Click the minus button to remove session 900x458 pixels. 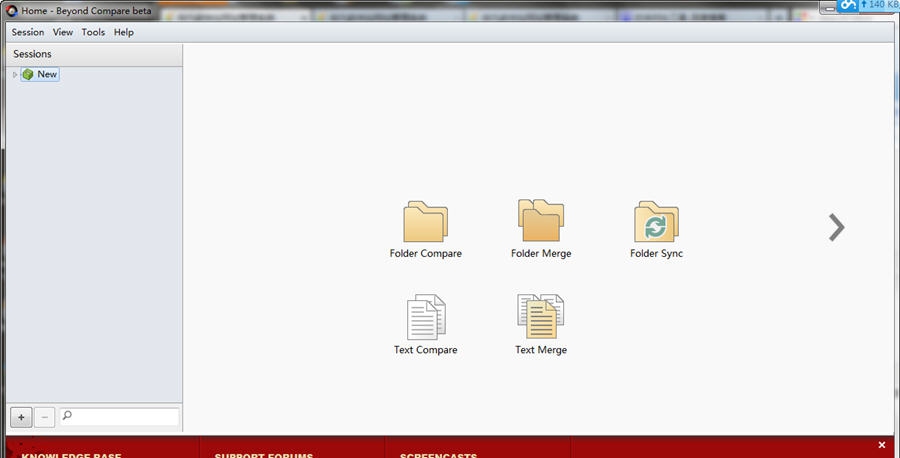click(x=45, y=417)
